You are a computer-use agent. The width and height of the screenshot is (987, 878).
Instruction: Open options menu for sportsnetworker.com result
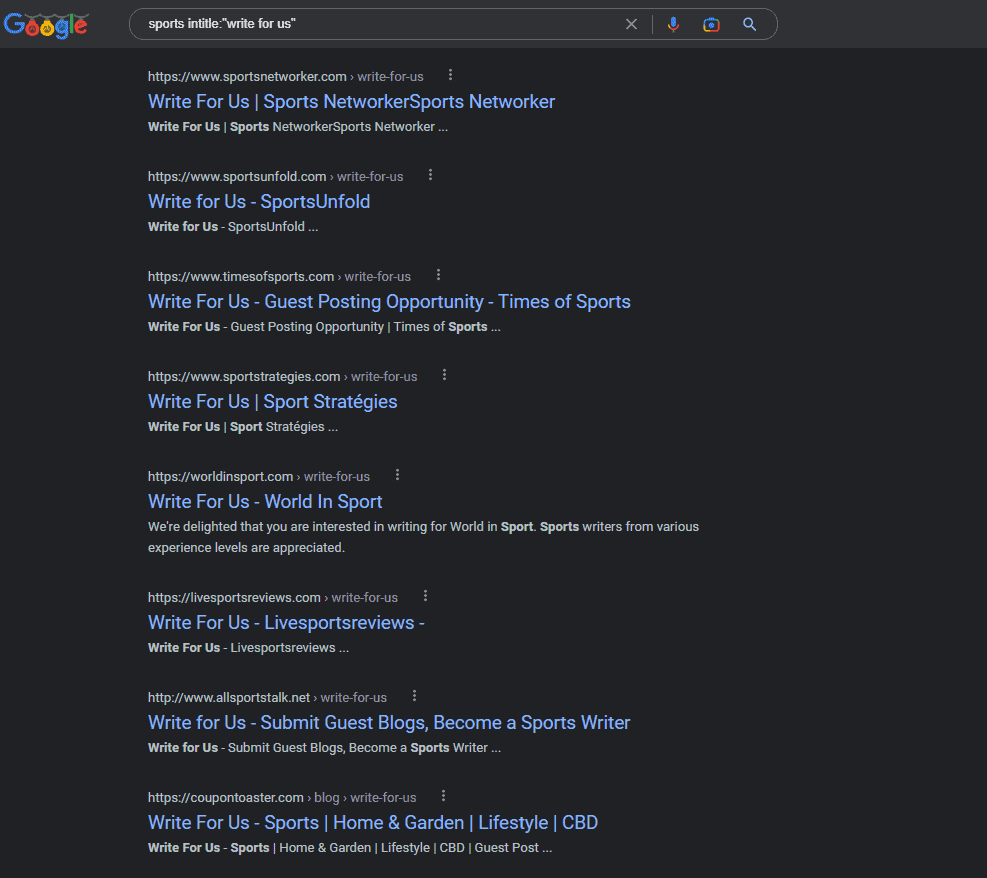coord(450,75)
